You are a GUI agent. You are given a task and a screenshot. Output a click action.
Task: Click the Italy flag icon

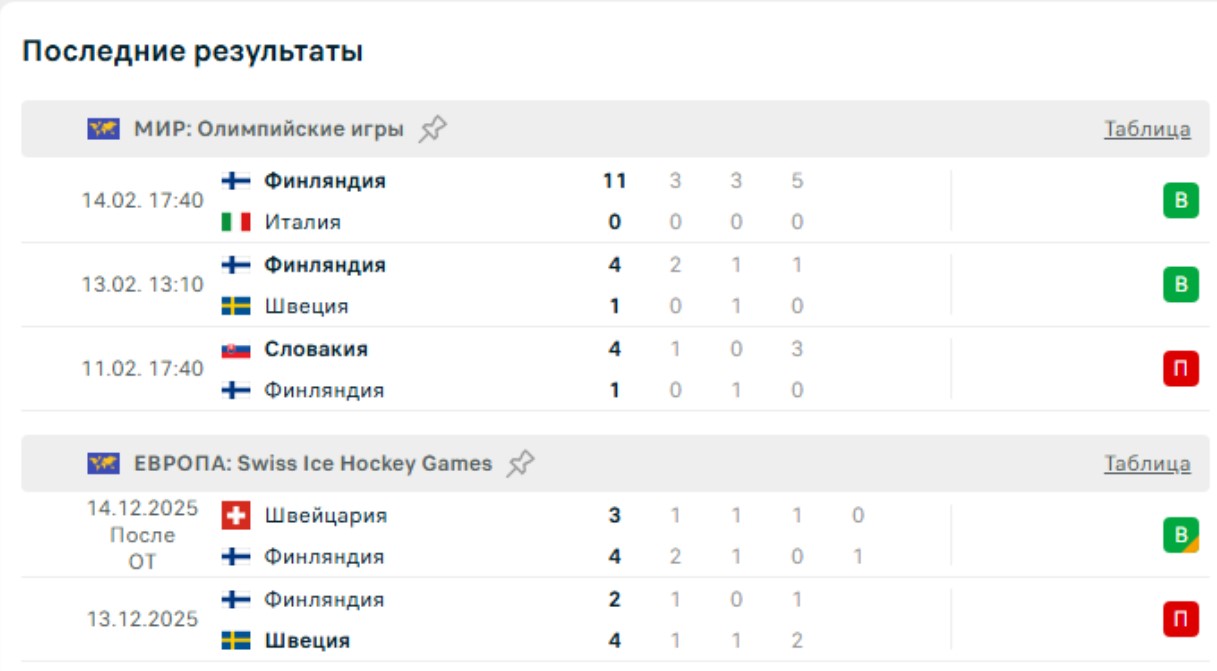point(236,222)
